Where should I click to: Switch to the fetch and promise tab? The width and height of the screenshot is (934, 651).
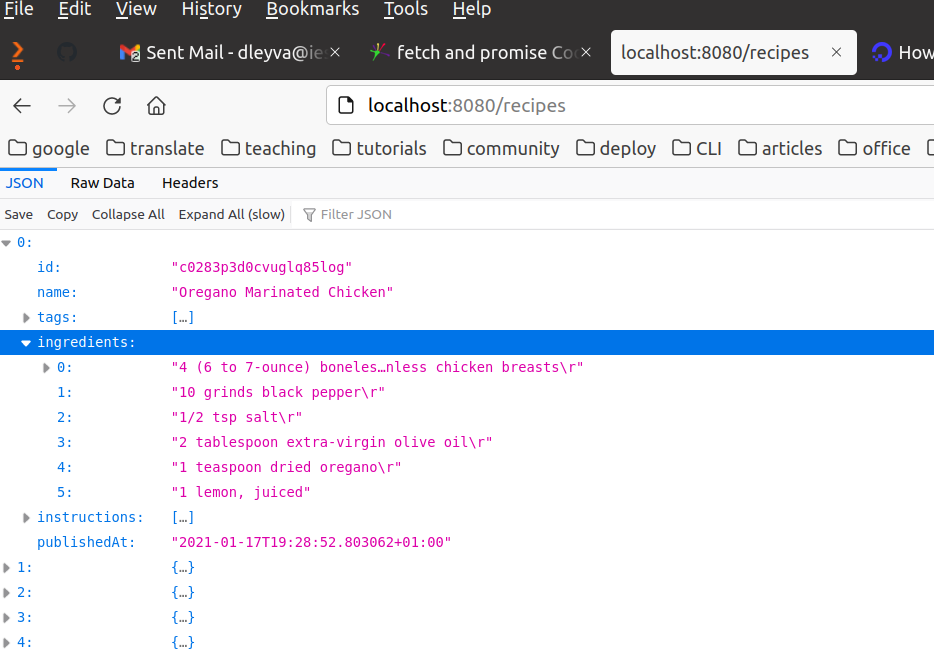(x=480, y=52)
